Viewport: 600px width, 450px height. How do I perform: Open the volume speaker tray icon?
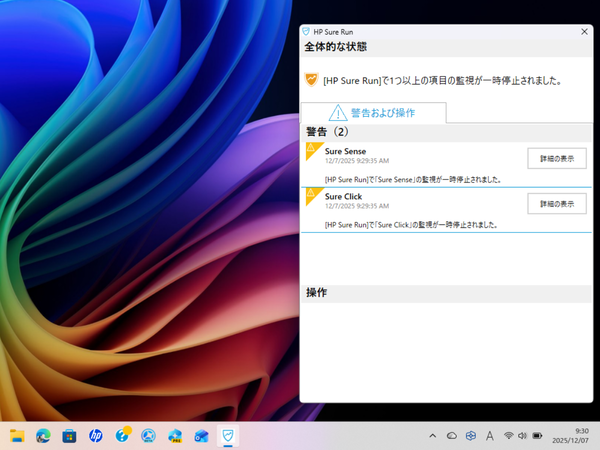click(x=522, y=435)
